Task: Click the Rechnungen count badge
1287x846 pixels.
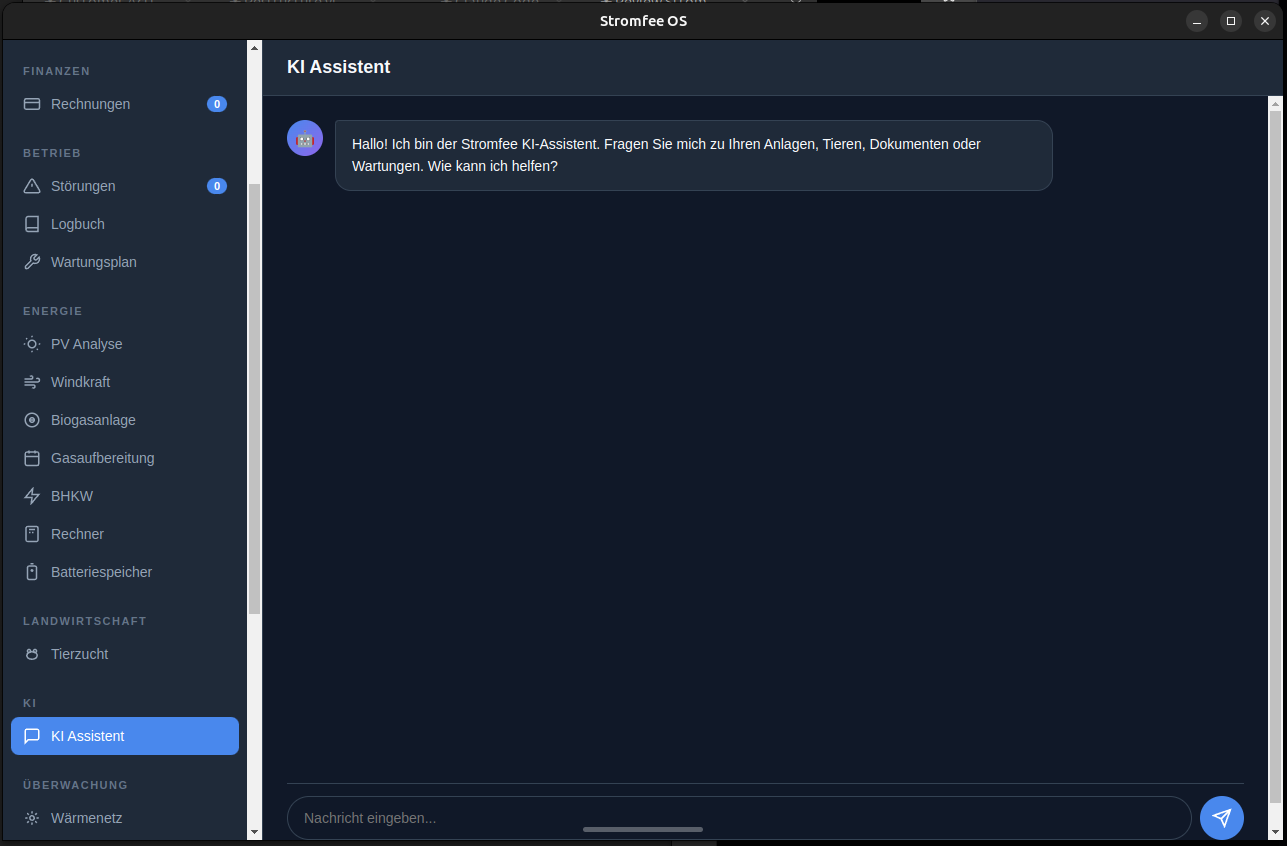Action: pos(217,104)
